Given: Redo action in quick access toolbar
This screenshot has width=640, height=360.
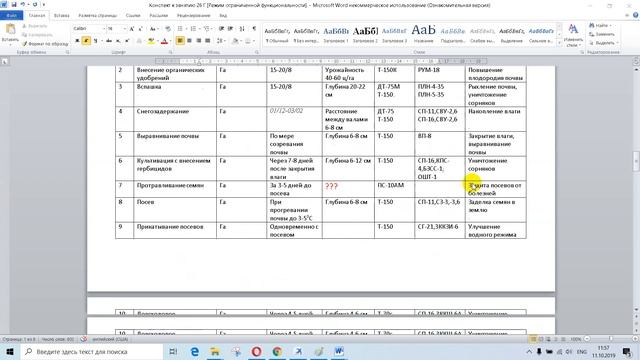Looking at the screenshot, I should [35, 4].
